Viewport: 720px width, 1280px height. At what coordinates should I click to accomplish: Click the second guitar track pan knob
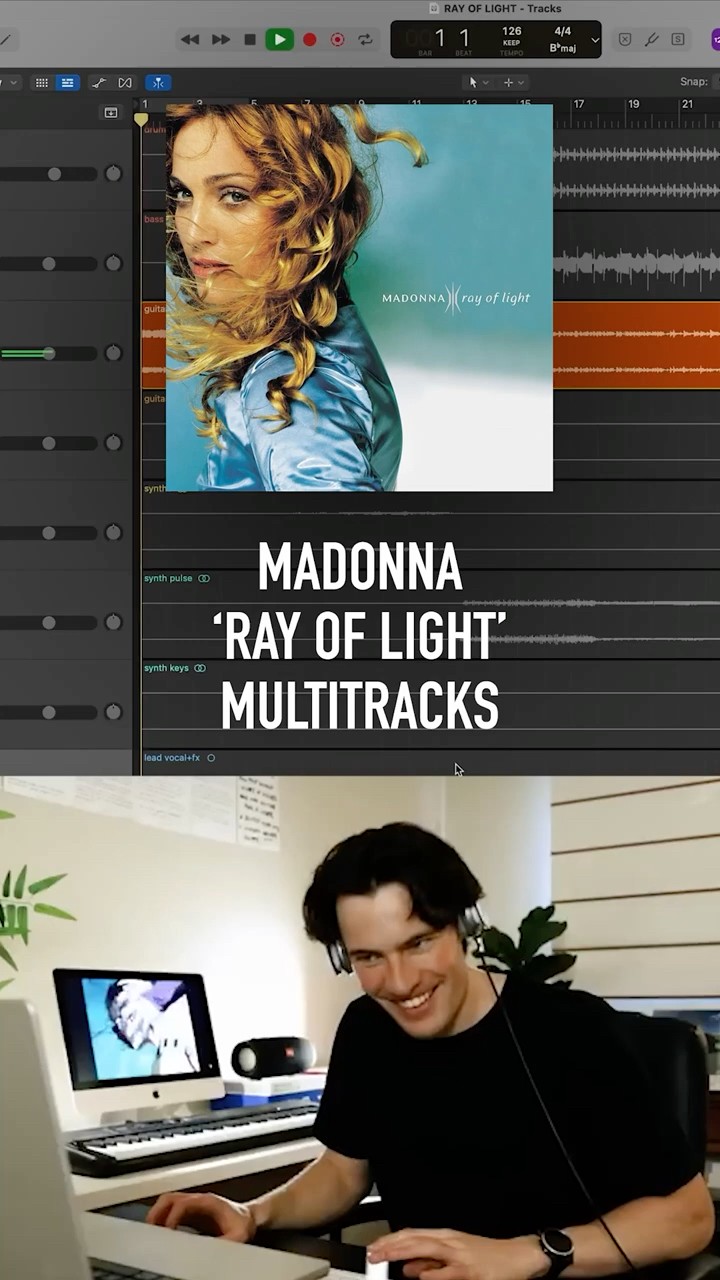pyautogui.click(x=113, y=443)
